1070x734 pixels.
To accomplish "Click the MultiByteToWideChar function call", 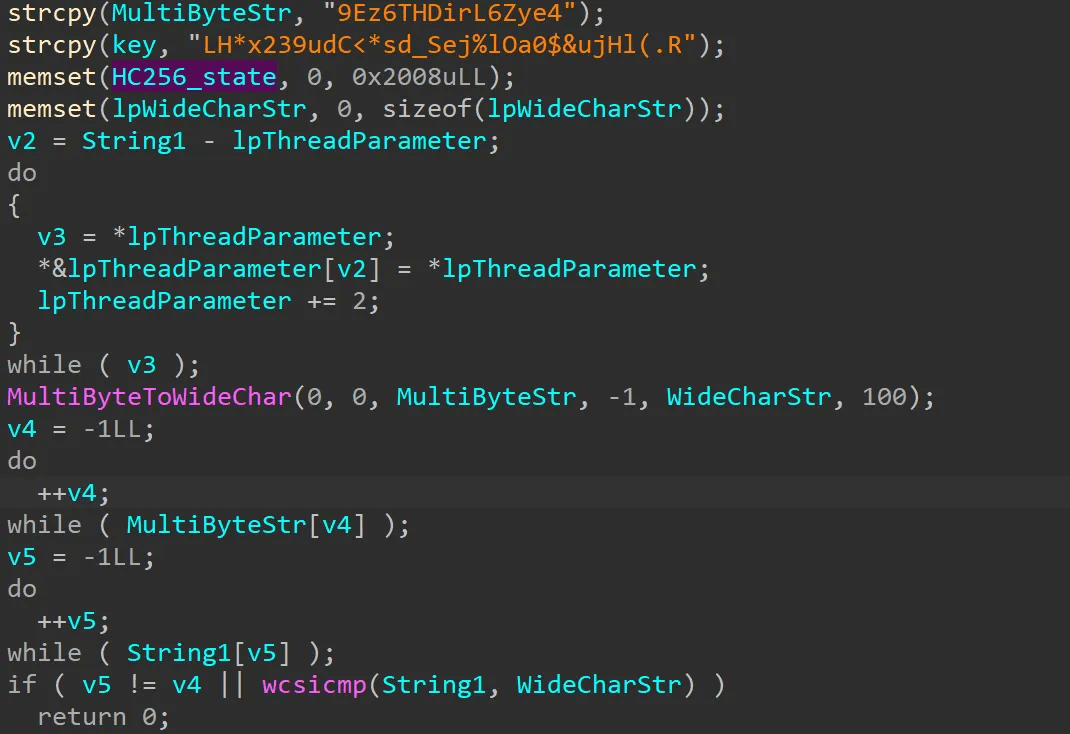I will coord(149,397).
